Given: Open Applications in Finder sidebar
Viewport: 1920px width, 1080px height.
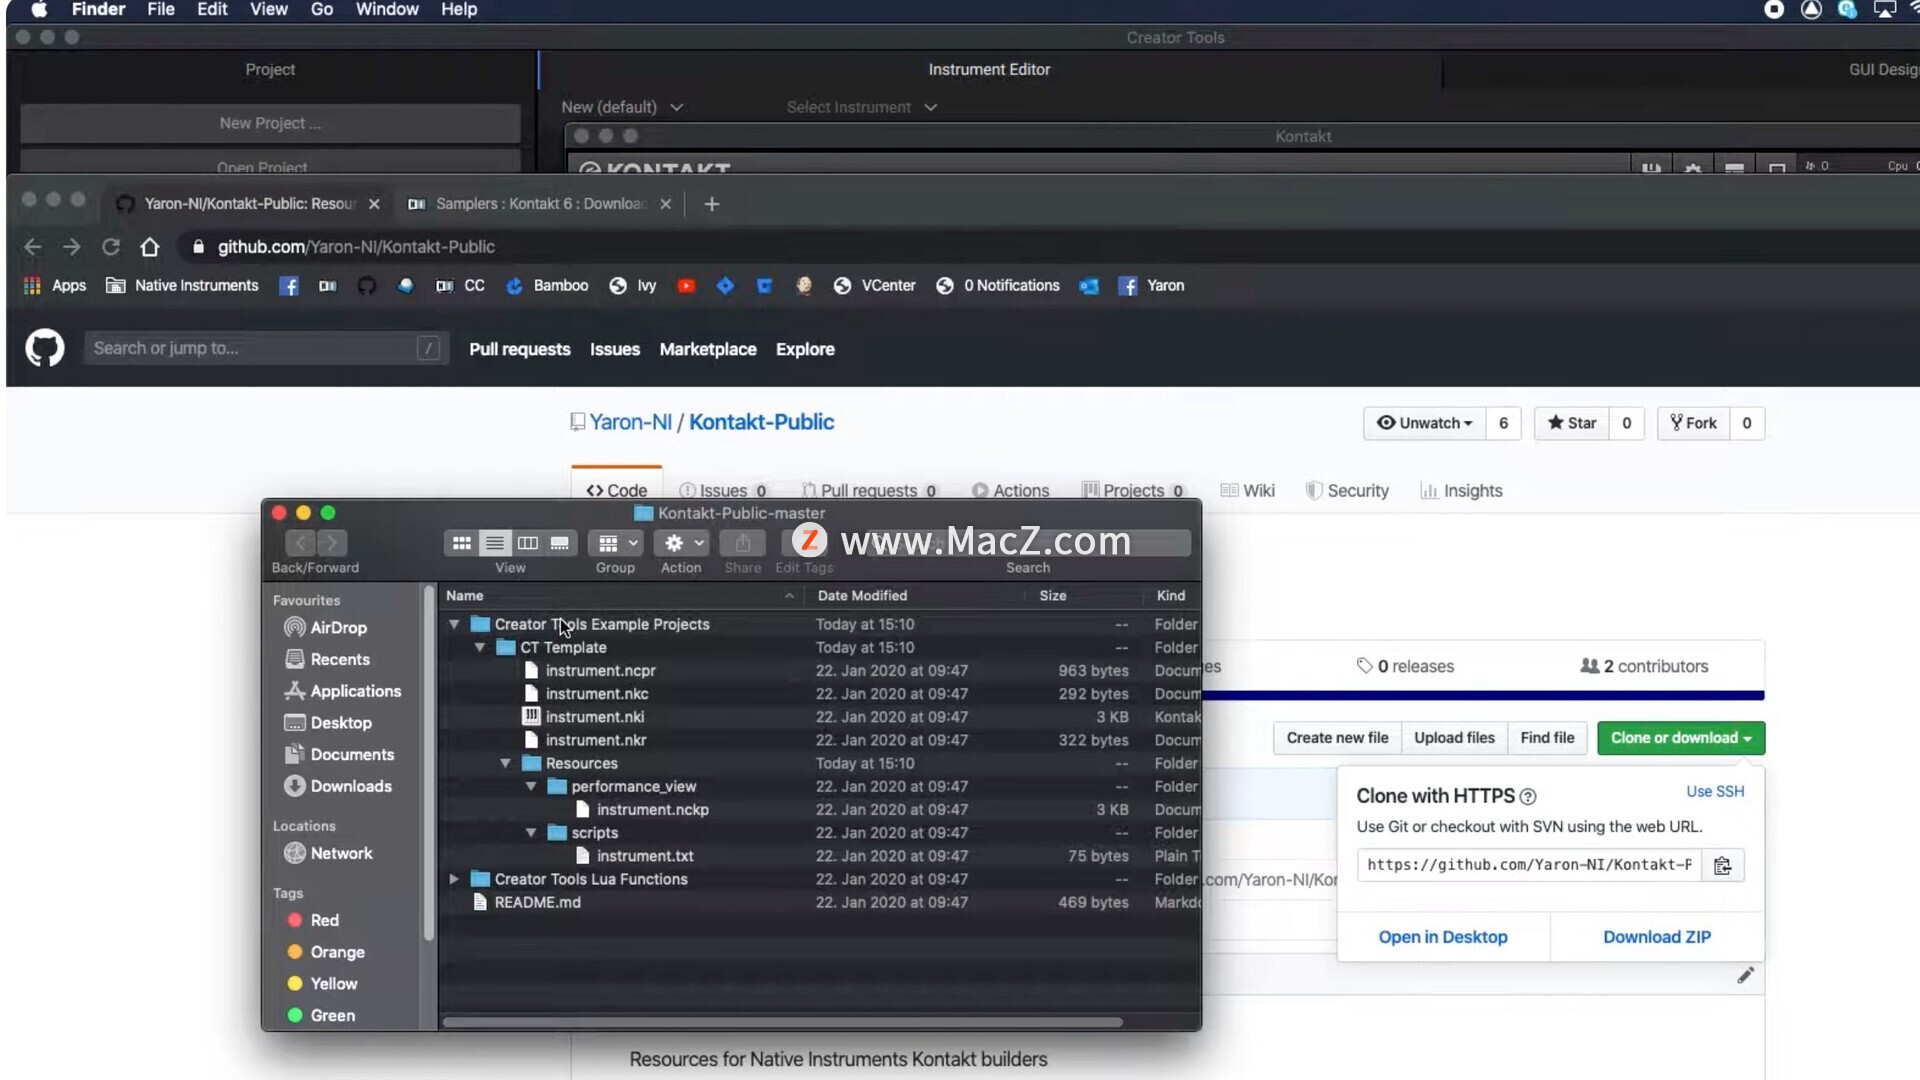Looking at the screenshot, I should point(342,692).
